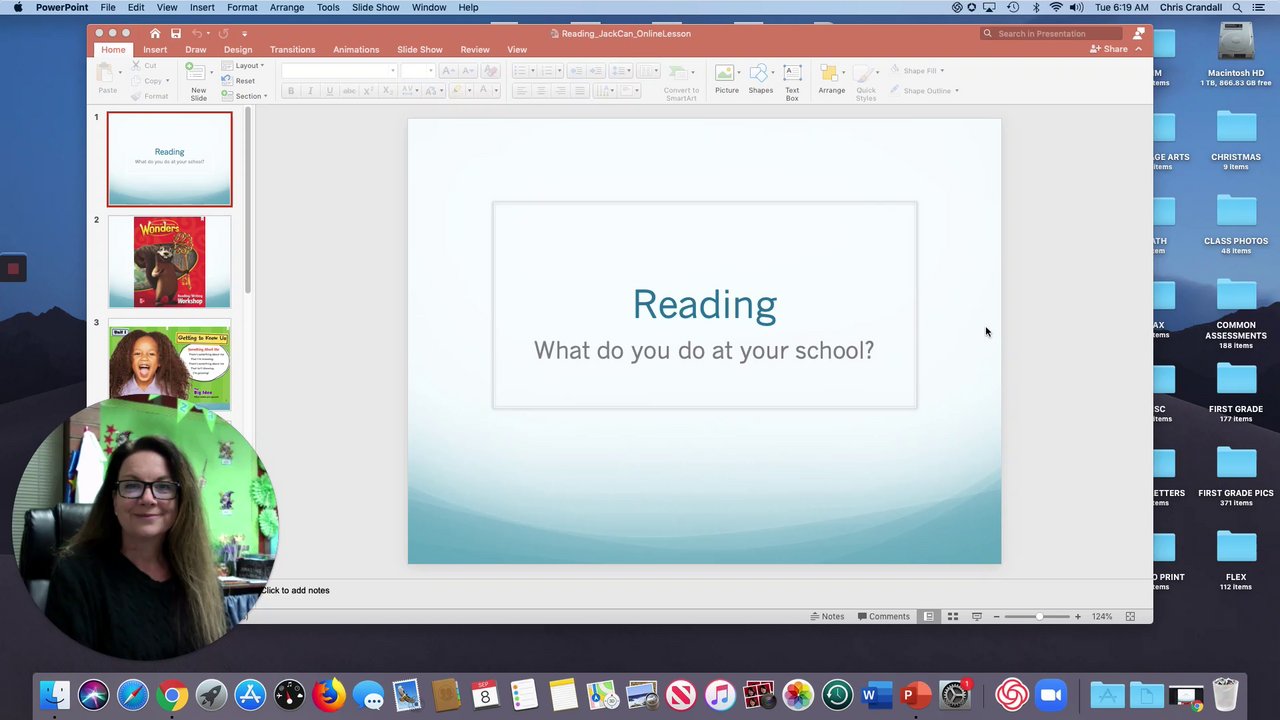This screenshot has height=720, width=1280.
Task: Open the App Store from the Dock
Action: tap(250, 694)
